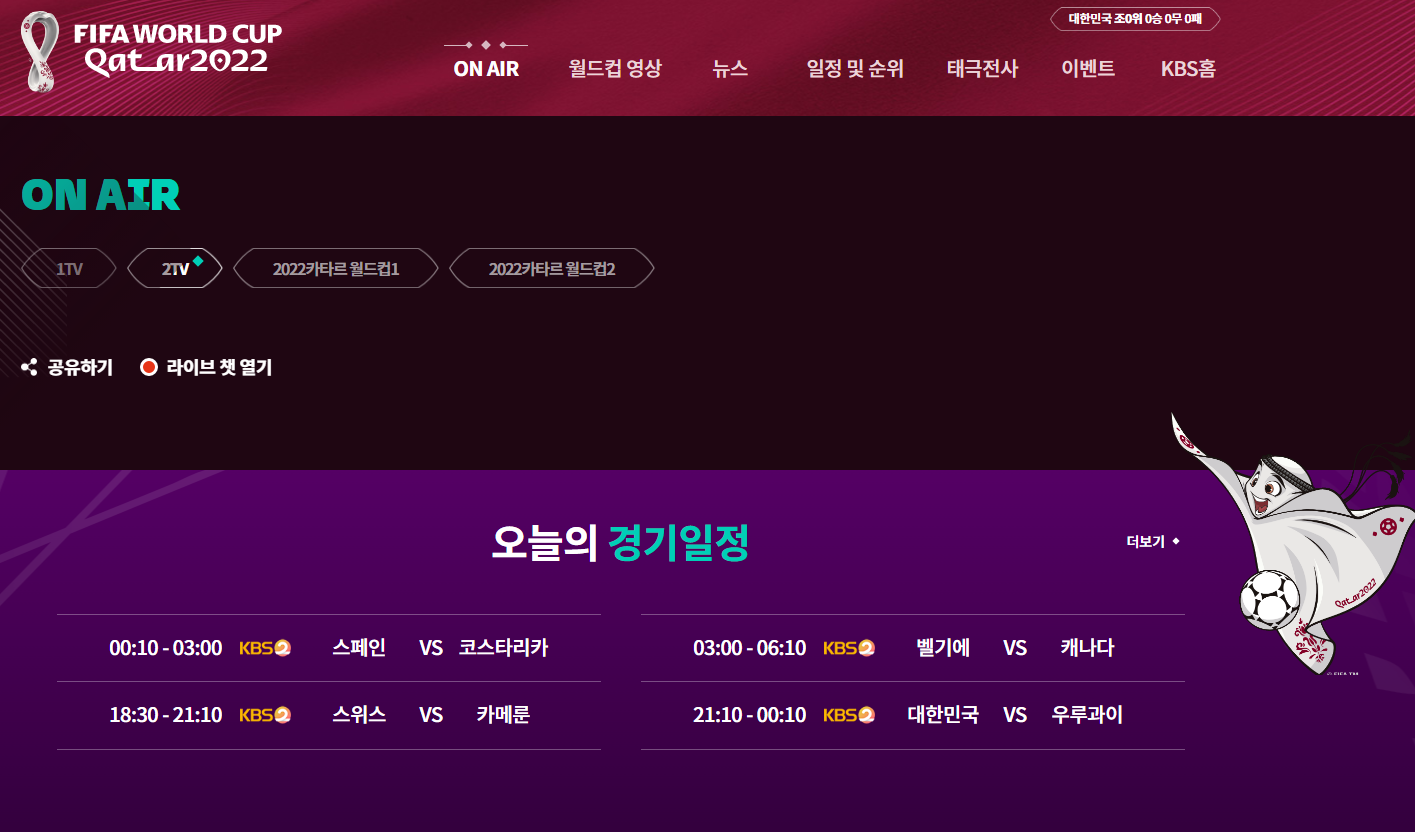The height and width of the screenshot is (832, 1415).
Task: Click team name 캐나다
Action: pyautogui.click(x=1087, y=648)
